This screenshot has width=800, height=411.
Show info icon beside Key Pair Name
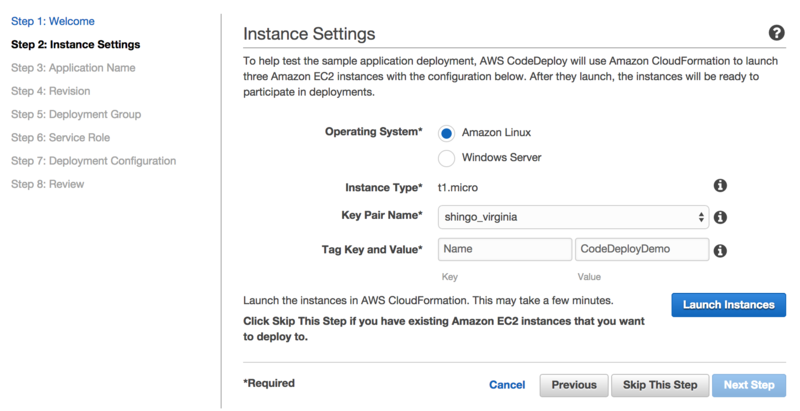pyautogui.click(x=720, y=218)
